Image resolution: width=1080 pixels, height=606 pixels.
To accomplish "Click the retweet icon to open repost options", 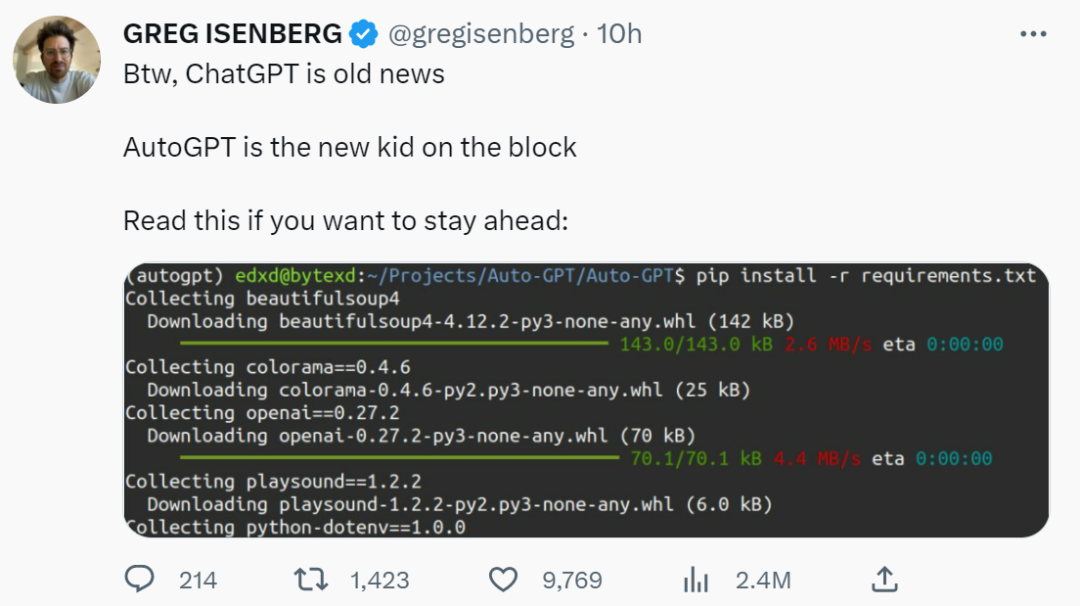I will (x=311, y=579).
